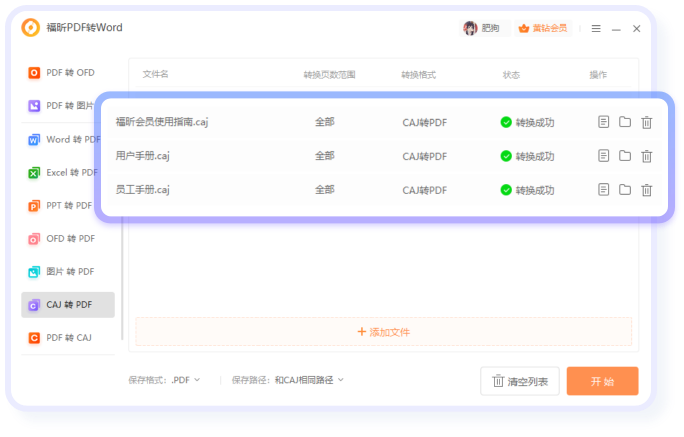Select OFD 转 PDF option

pos(68,239)
